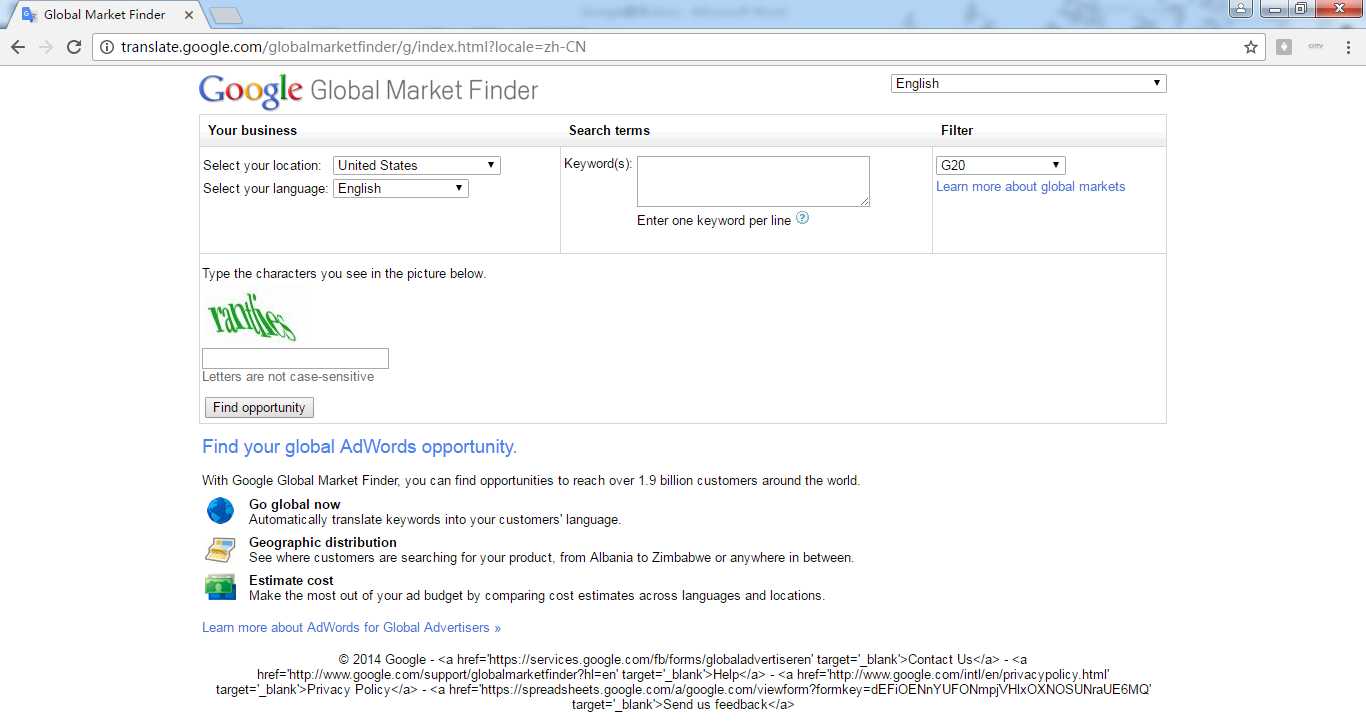The width and height of the screenshot is (1366, 721).
Task: Open the gray square extension icon
Action: point(1284,47)
